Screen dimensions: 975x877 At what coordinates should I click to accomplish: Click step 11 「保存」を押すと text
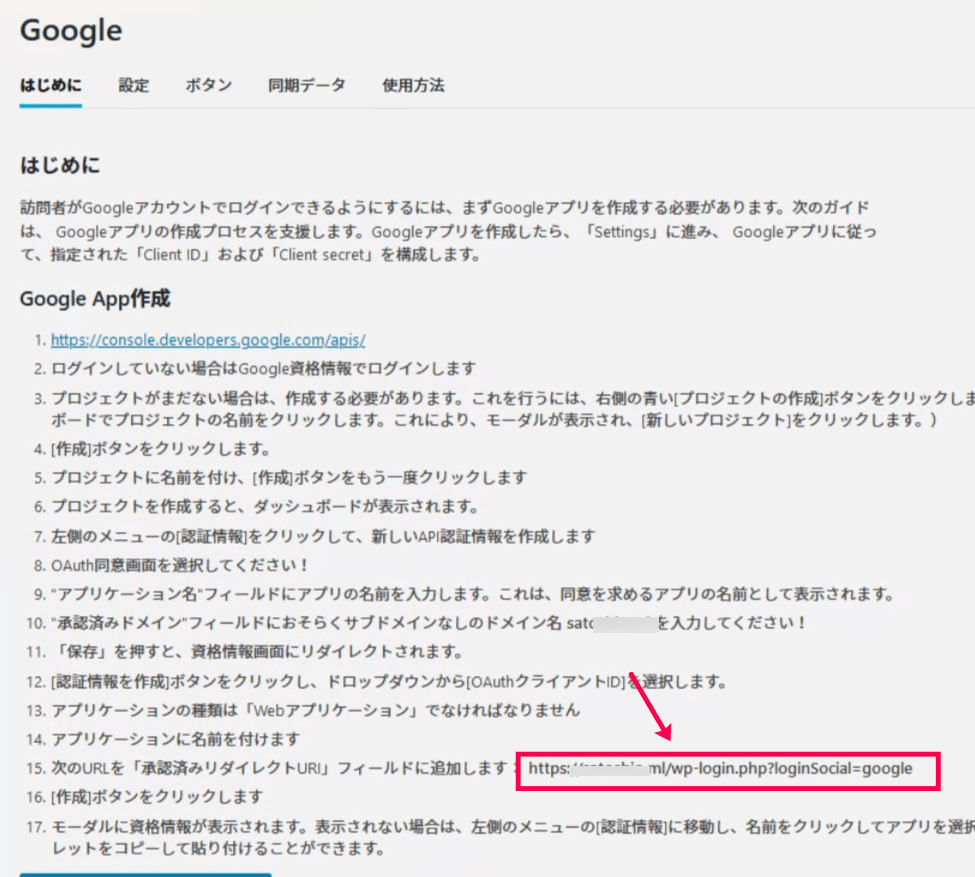click(258, 652)
